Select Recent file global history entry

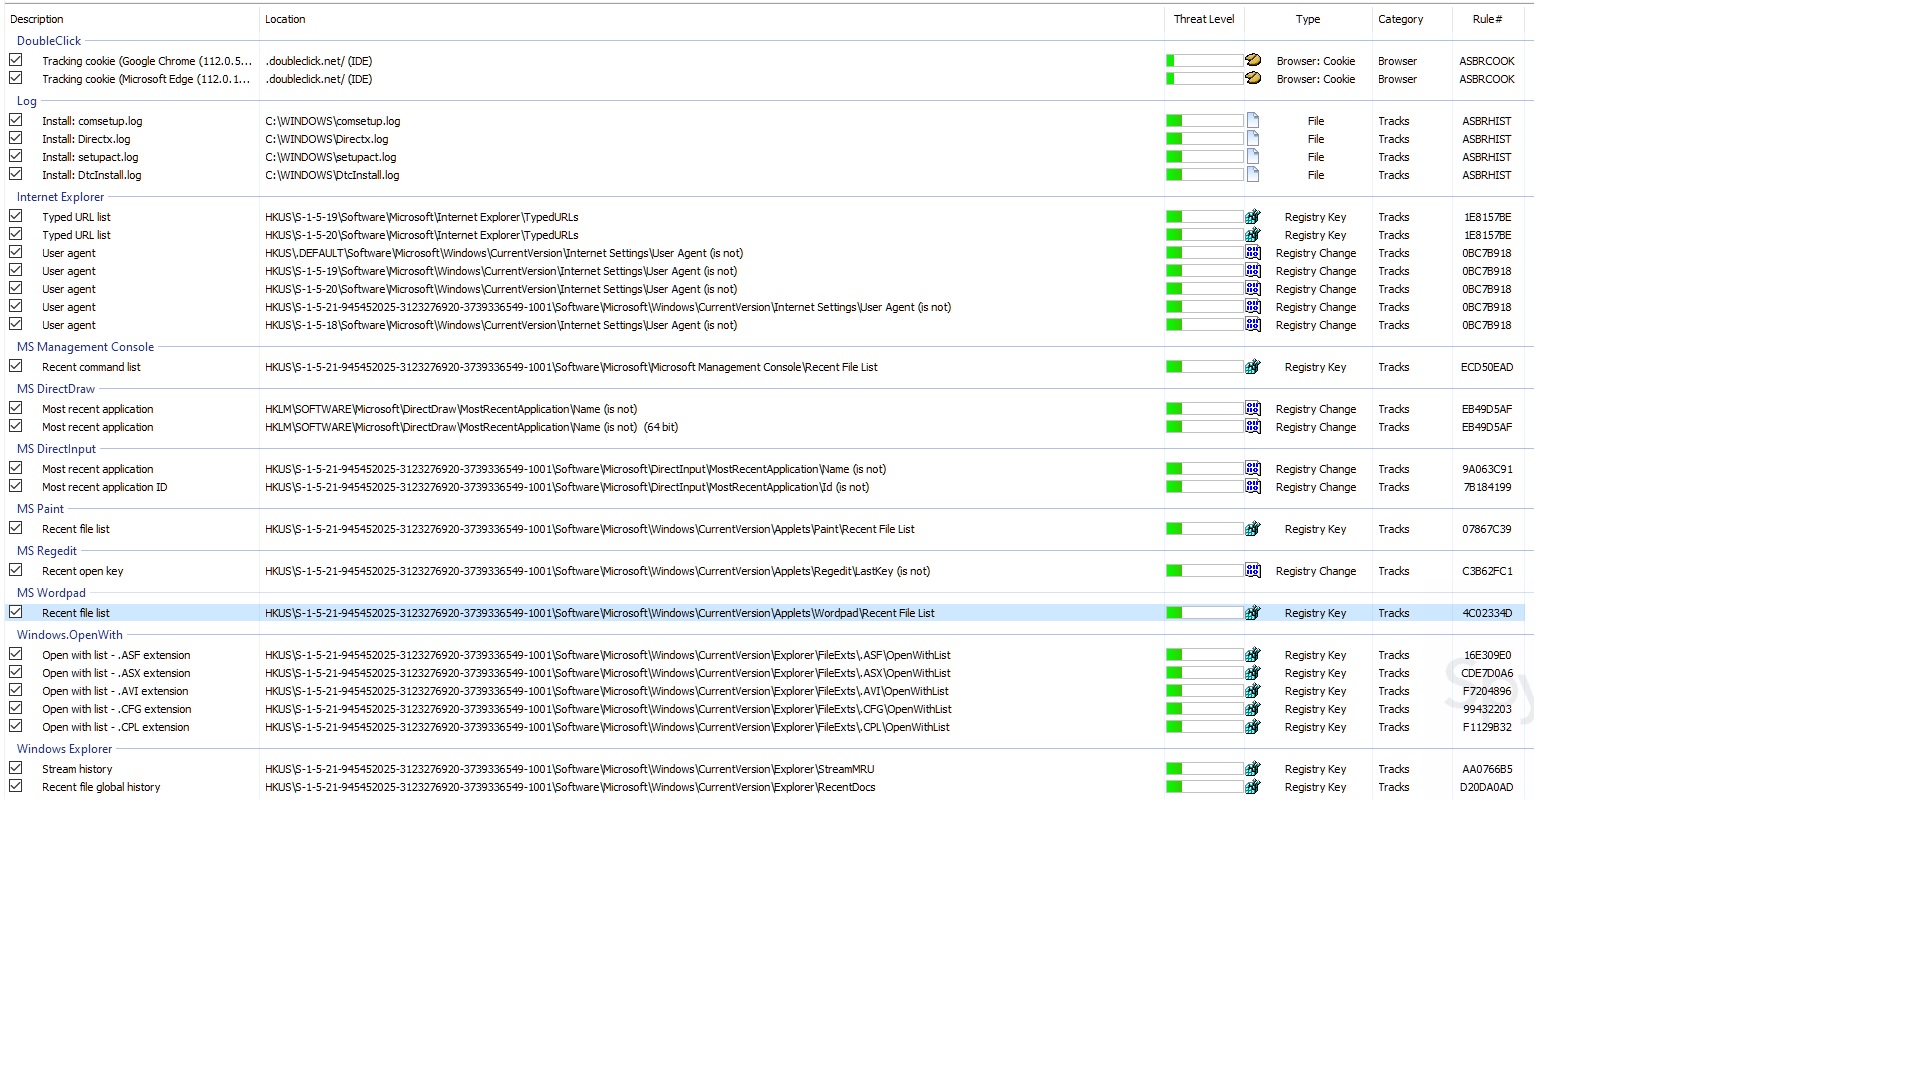(101, 787)
